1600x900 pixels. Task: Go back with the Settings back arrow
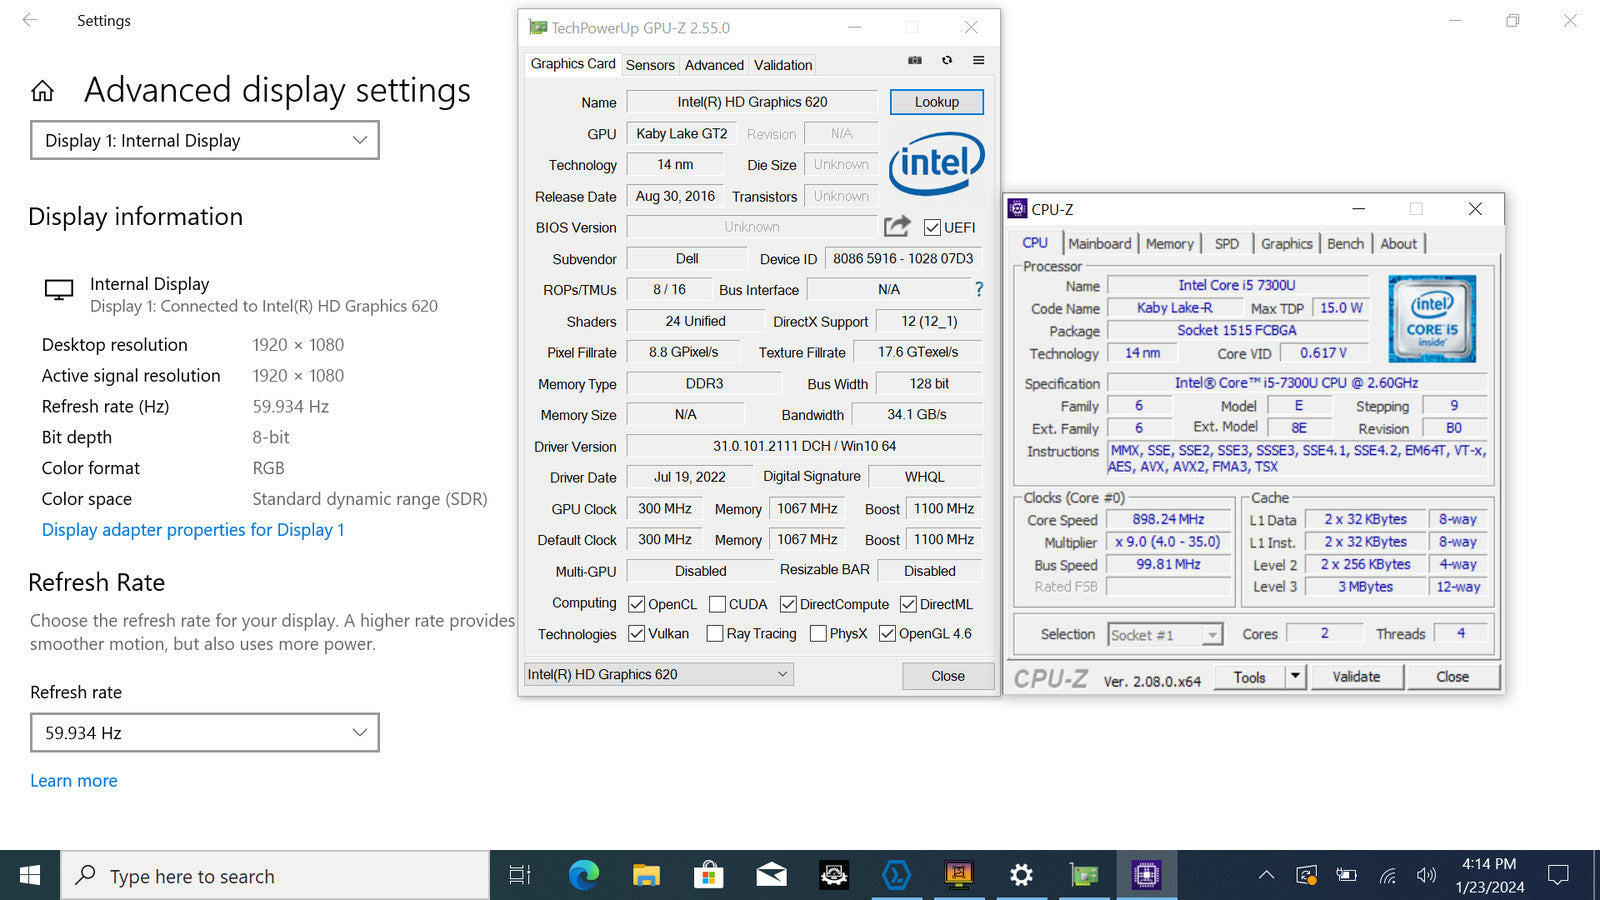pos(30,20)
